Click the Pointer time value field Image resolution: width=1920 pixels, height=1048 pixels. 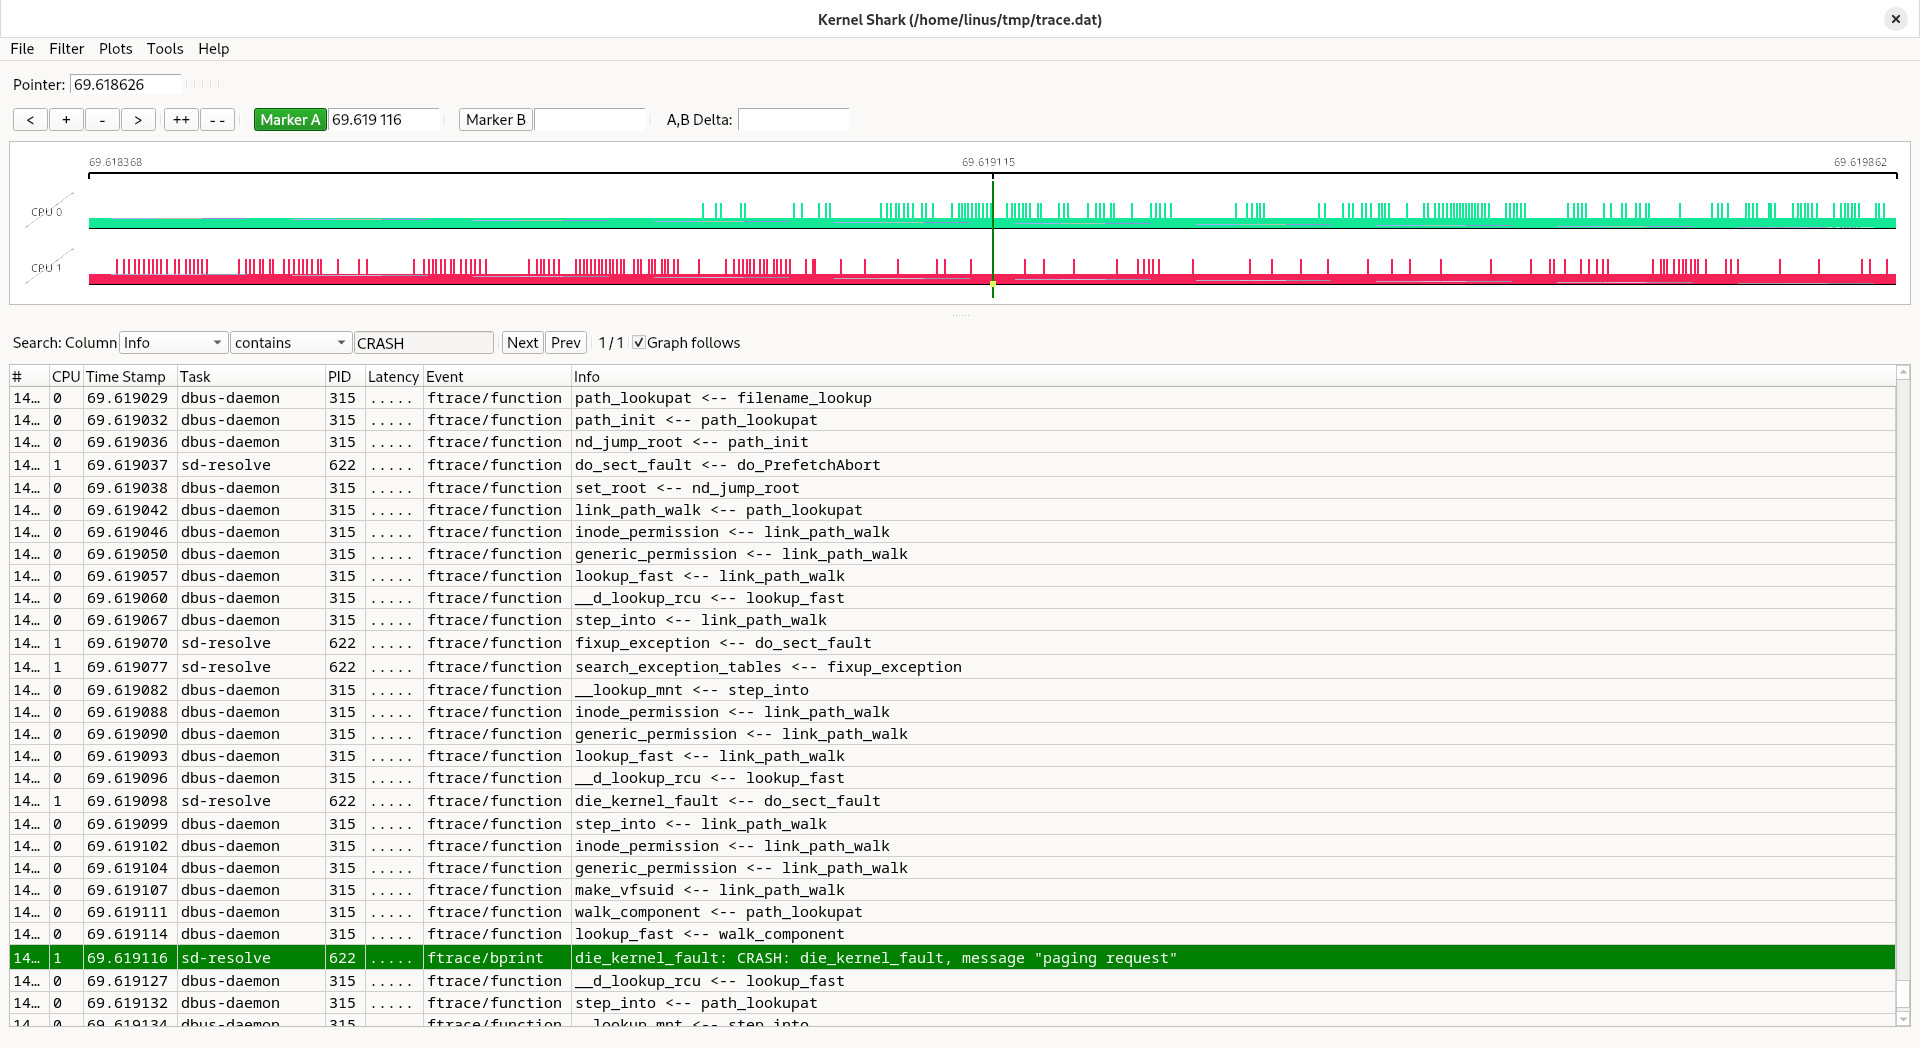[126, 85]
